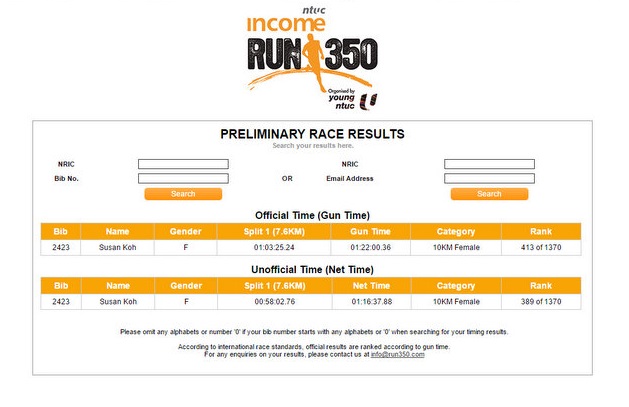Image resolution: width=629 pixels, height=407 pixels.
Task: Click the Preliminary Race Results heading
Action: pos(312,134)
